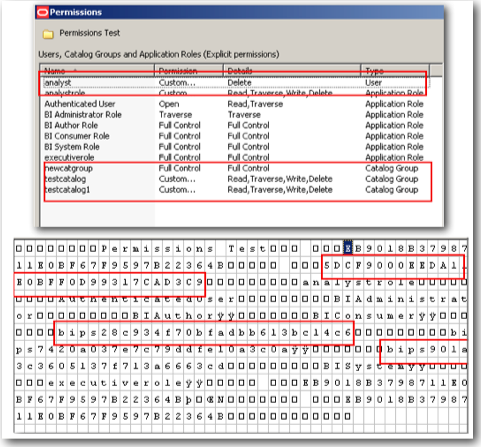Click the Permissions Test folder icon
Screen dimensions: 481x447
click(x=48, y=34)
